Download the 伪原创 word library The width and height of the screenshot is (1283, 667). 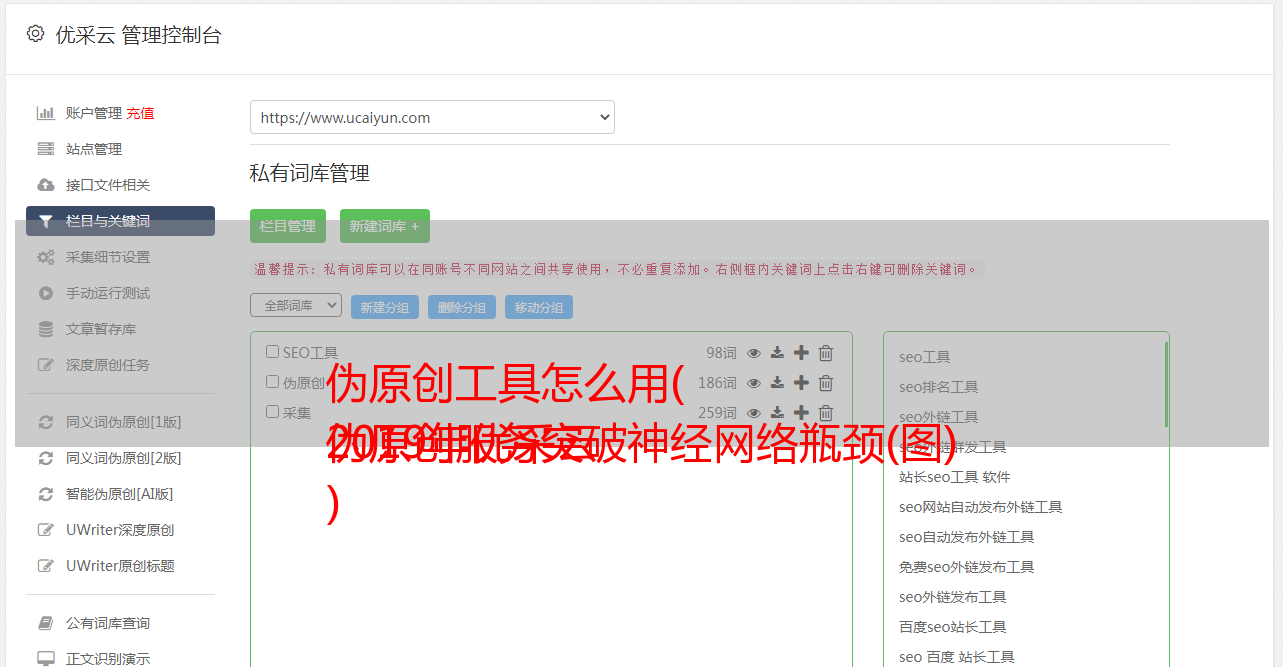click(x=778, y=383)
